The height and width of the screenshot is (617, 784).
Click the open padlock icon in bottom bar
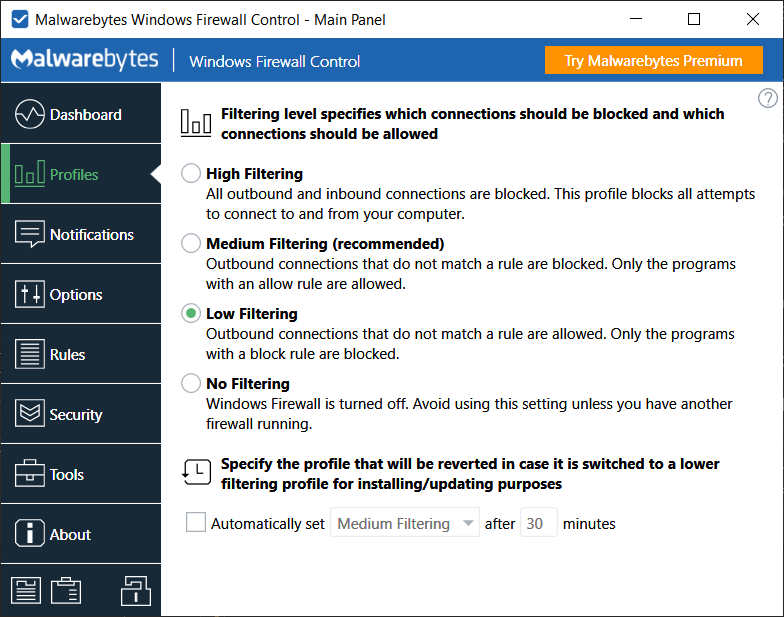(135, 590)
